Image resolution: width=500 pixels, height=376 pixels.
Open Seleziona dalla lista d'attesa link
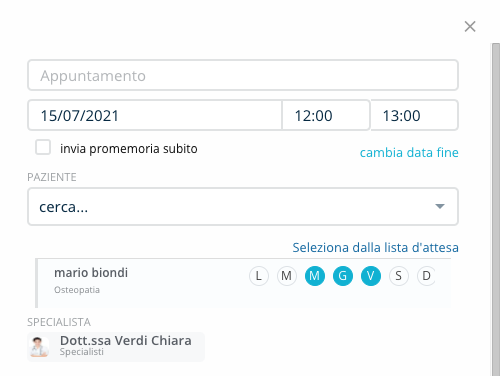pos(375,247)
